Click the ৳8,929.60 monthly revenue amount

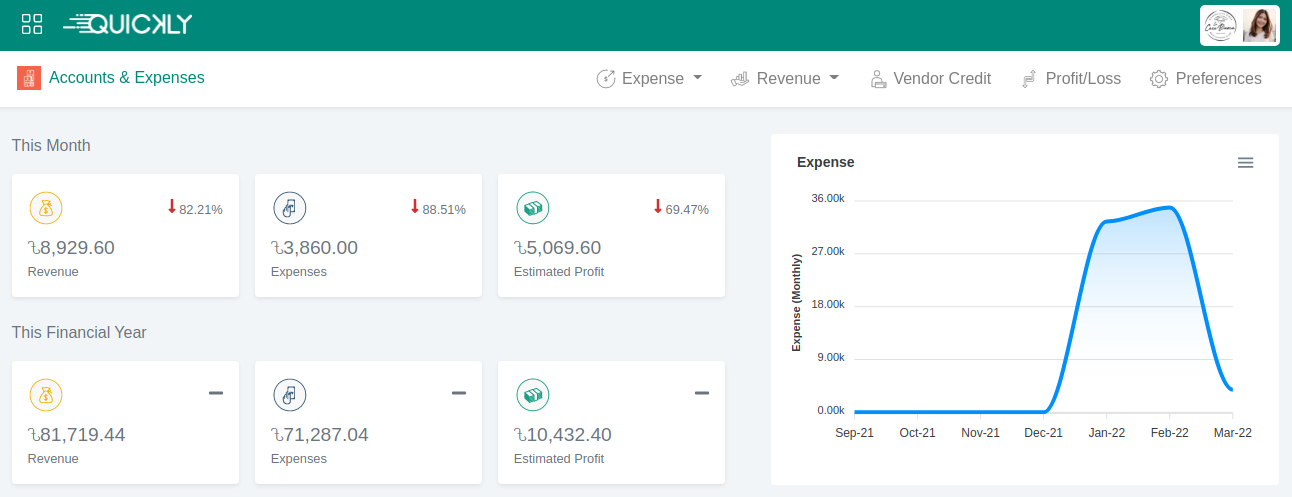[71, 248]
